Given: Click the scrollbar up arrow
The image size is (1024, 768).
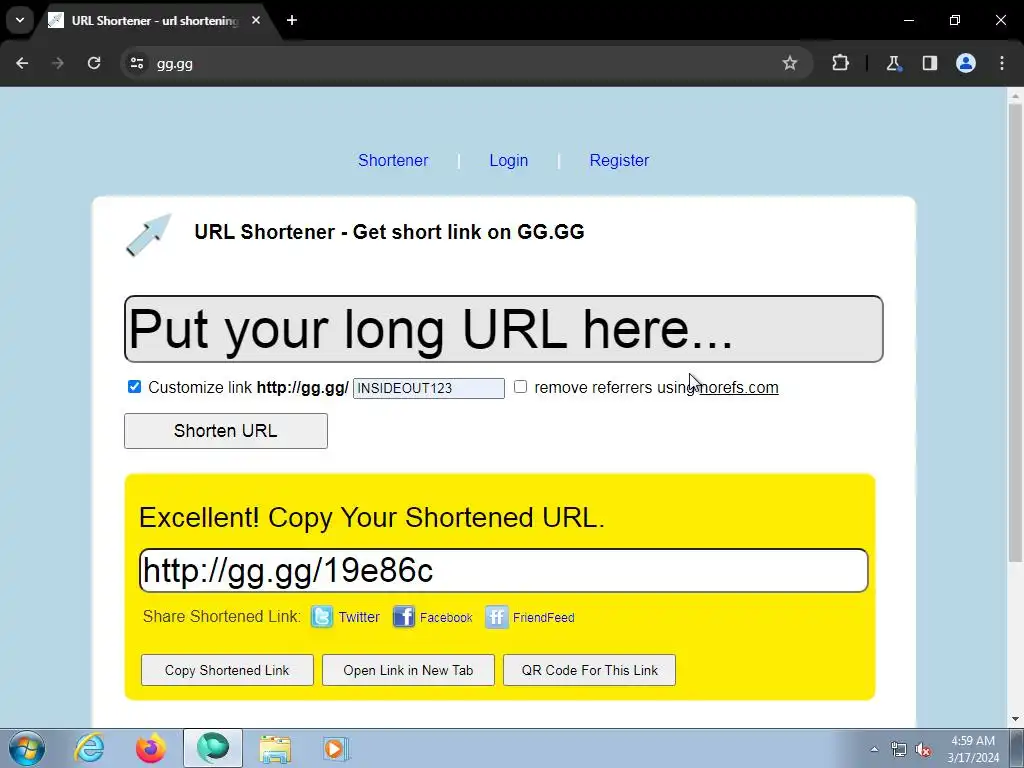Looking at the screenshot, I should click(1015, 96).
